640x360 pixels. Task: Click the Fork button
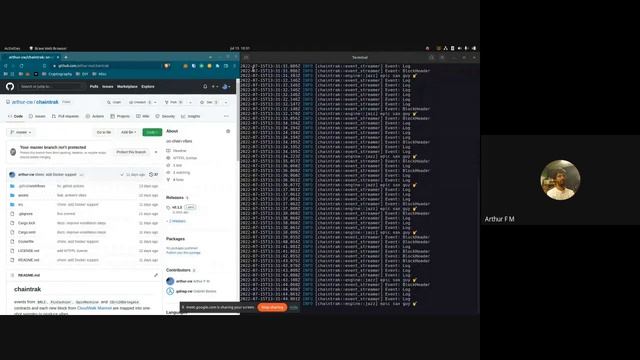173,102
